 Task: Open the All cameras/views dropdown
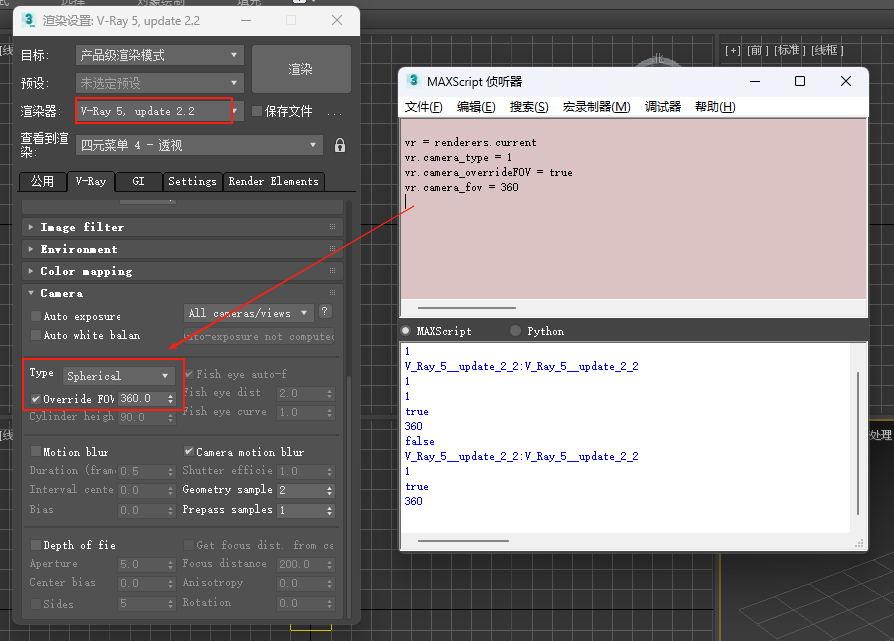249,313
